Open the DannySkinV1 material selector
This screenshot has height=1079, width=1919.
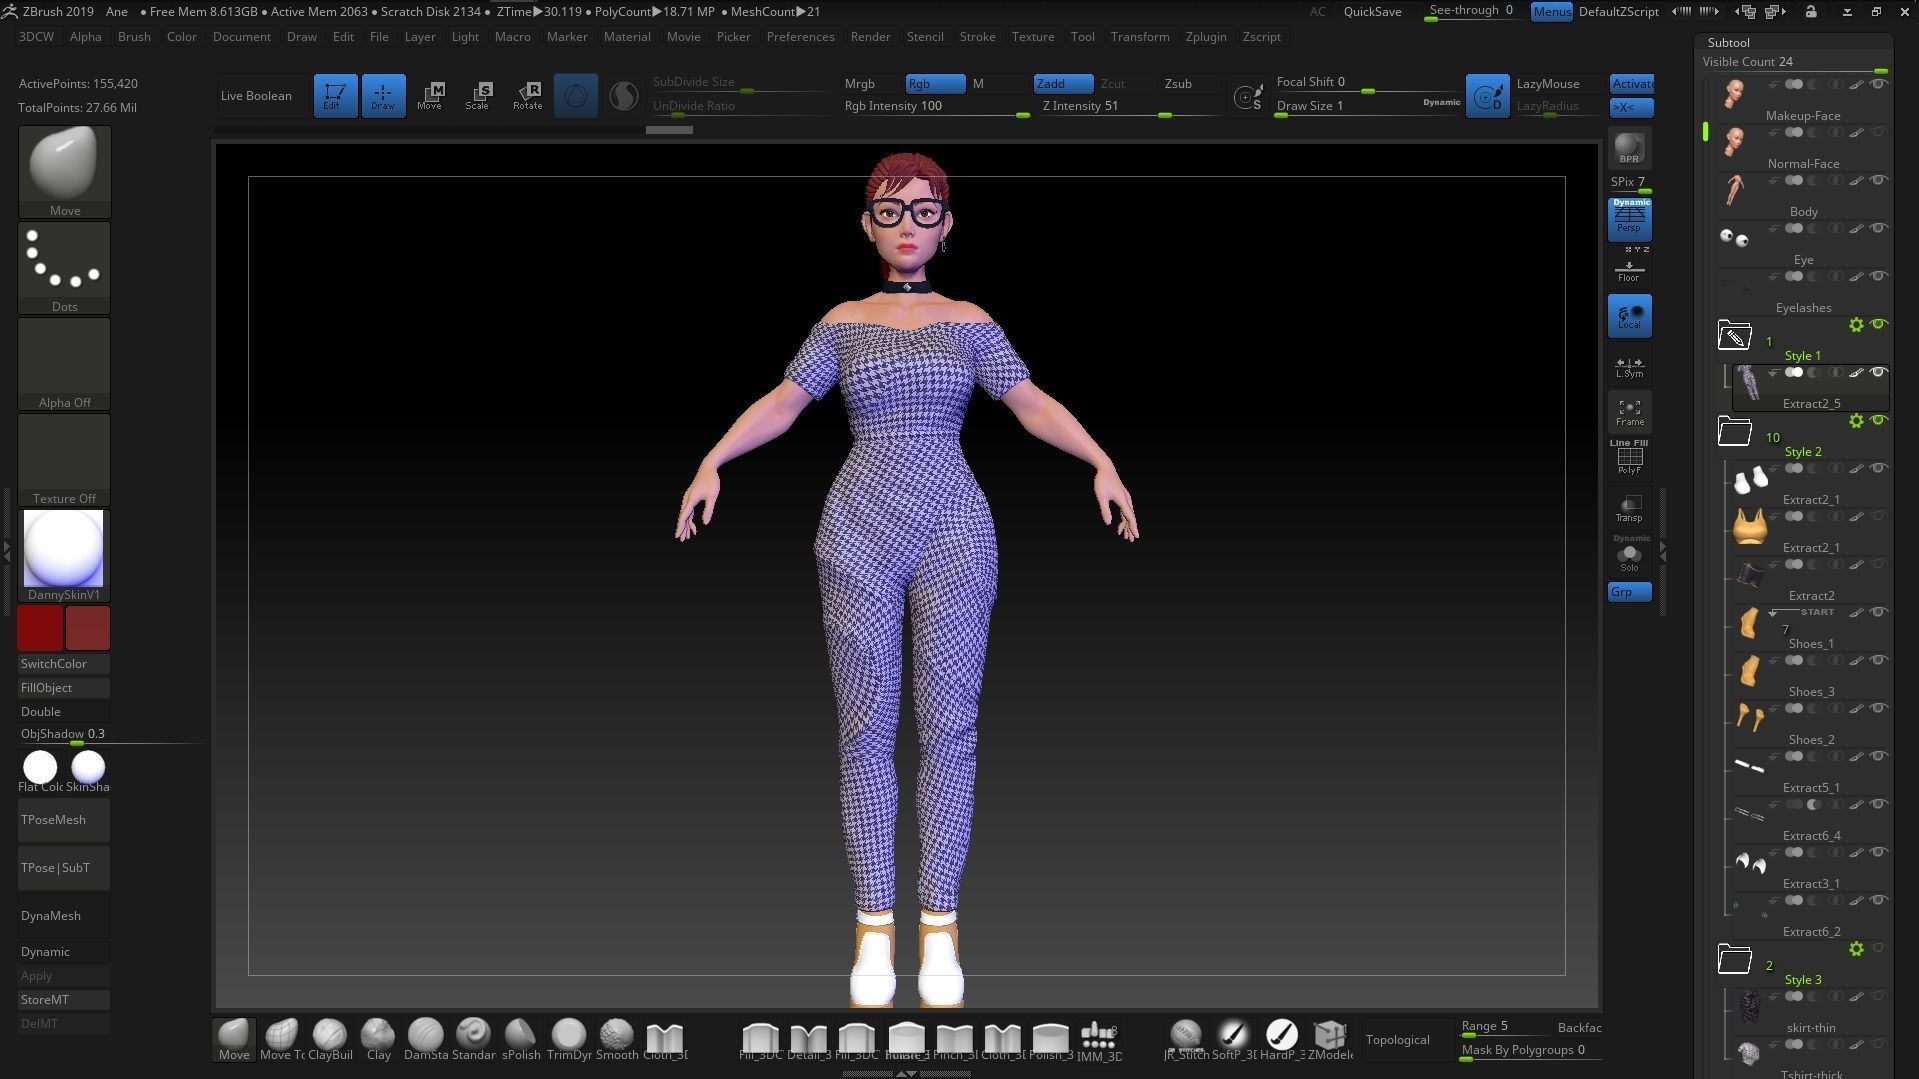pos(64,556)
